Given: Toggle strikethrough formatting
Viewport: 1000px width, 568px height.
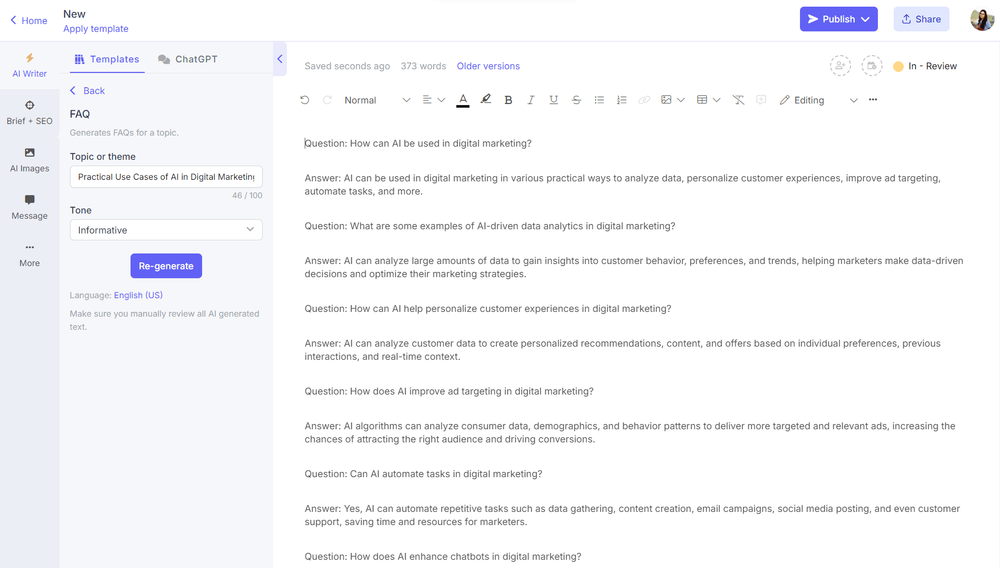Looking at the screenshot, I should coord(576,100).
